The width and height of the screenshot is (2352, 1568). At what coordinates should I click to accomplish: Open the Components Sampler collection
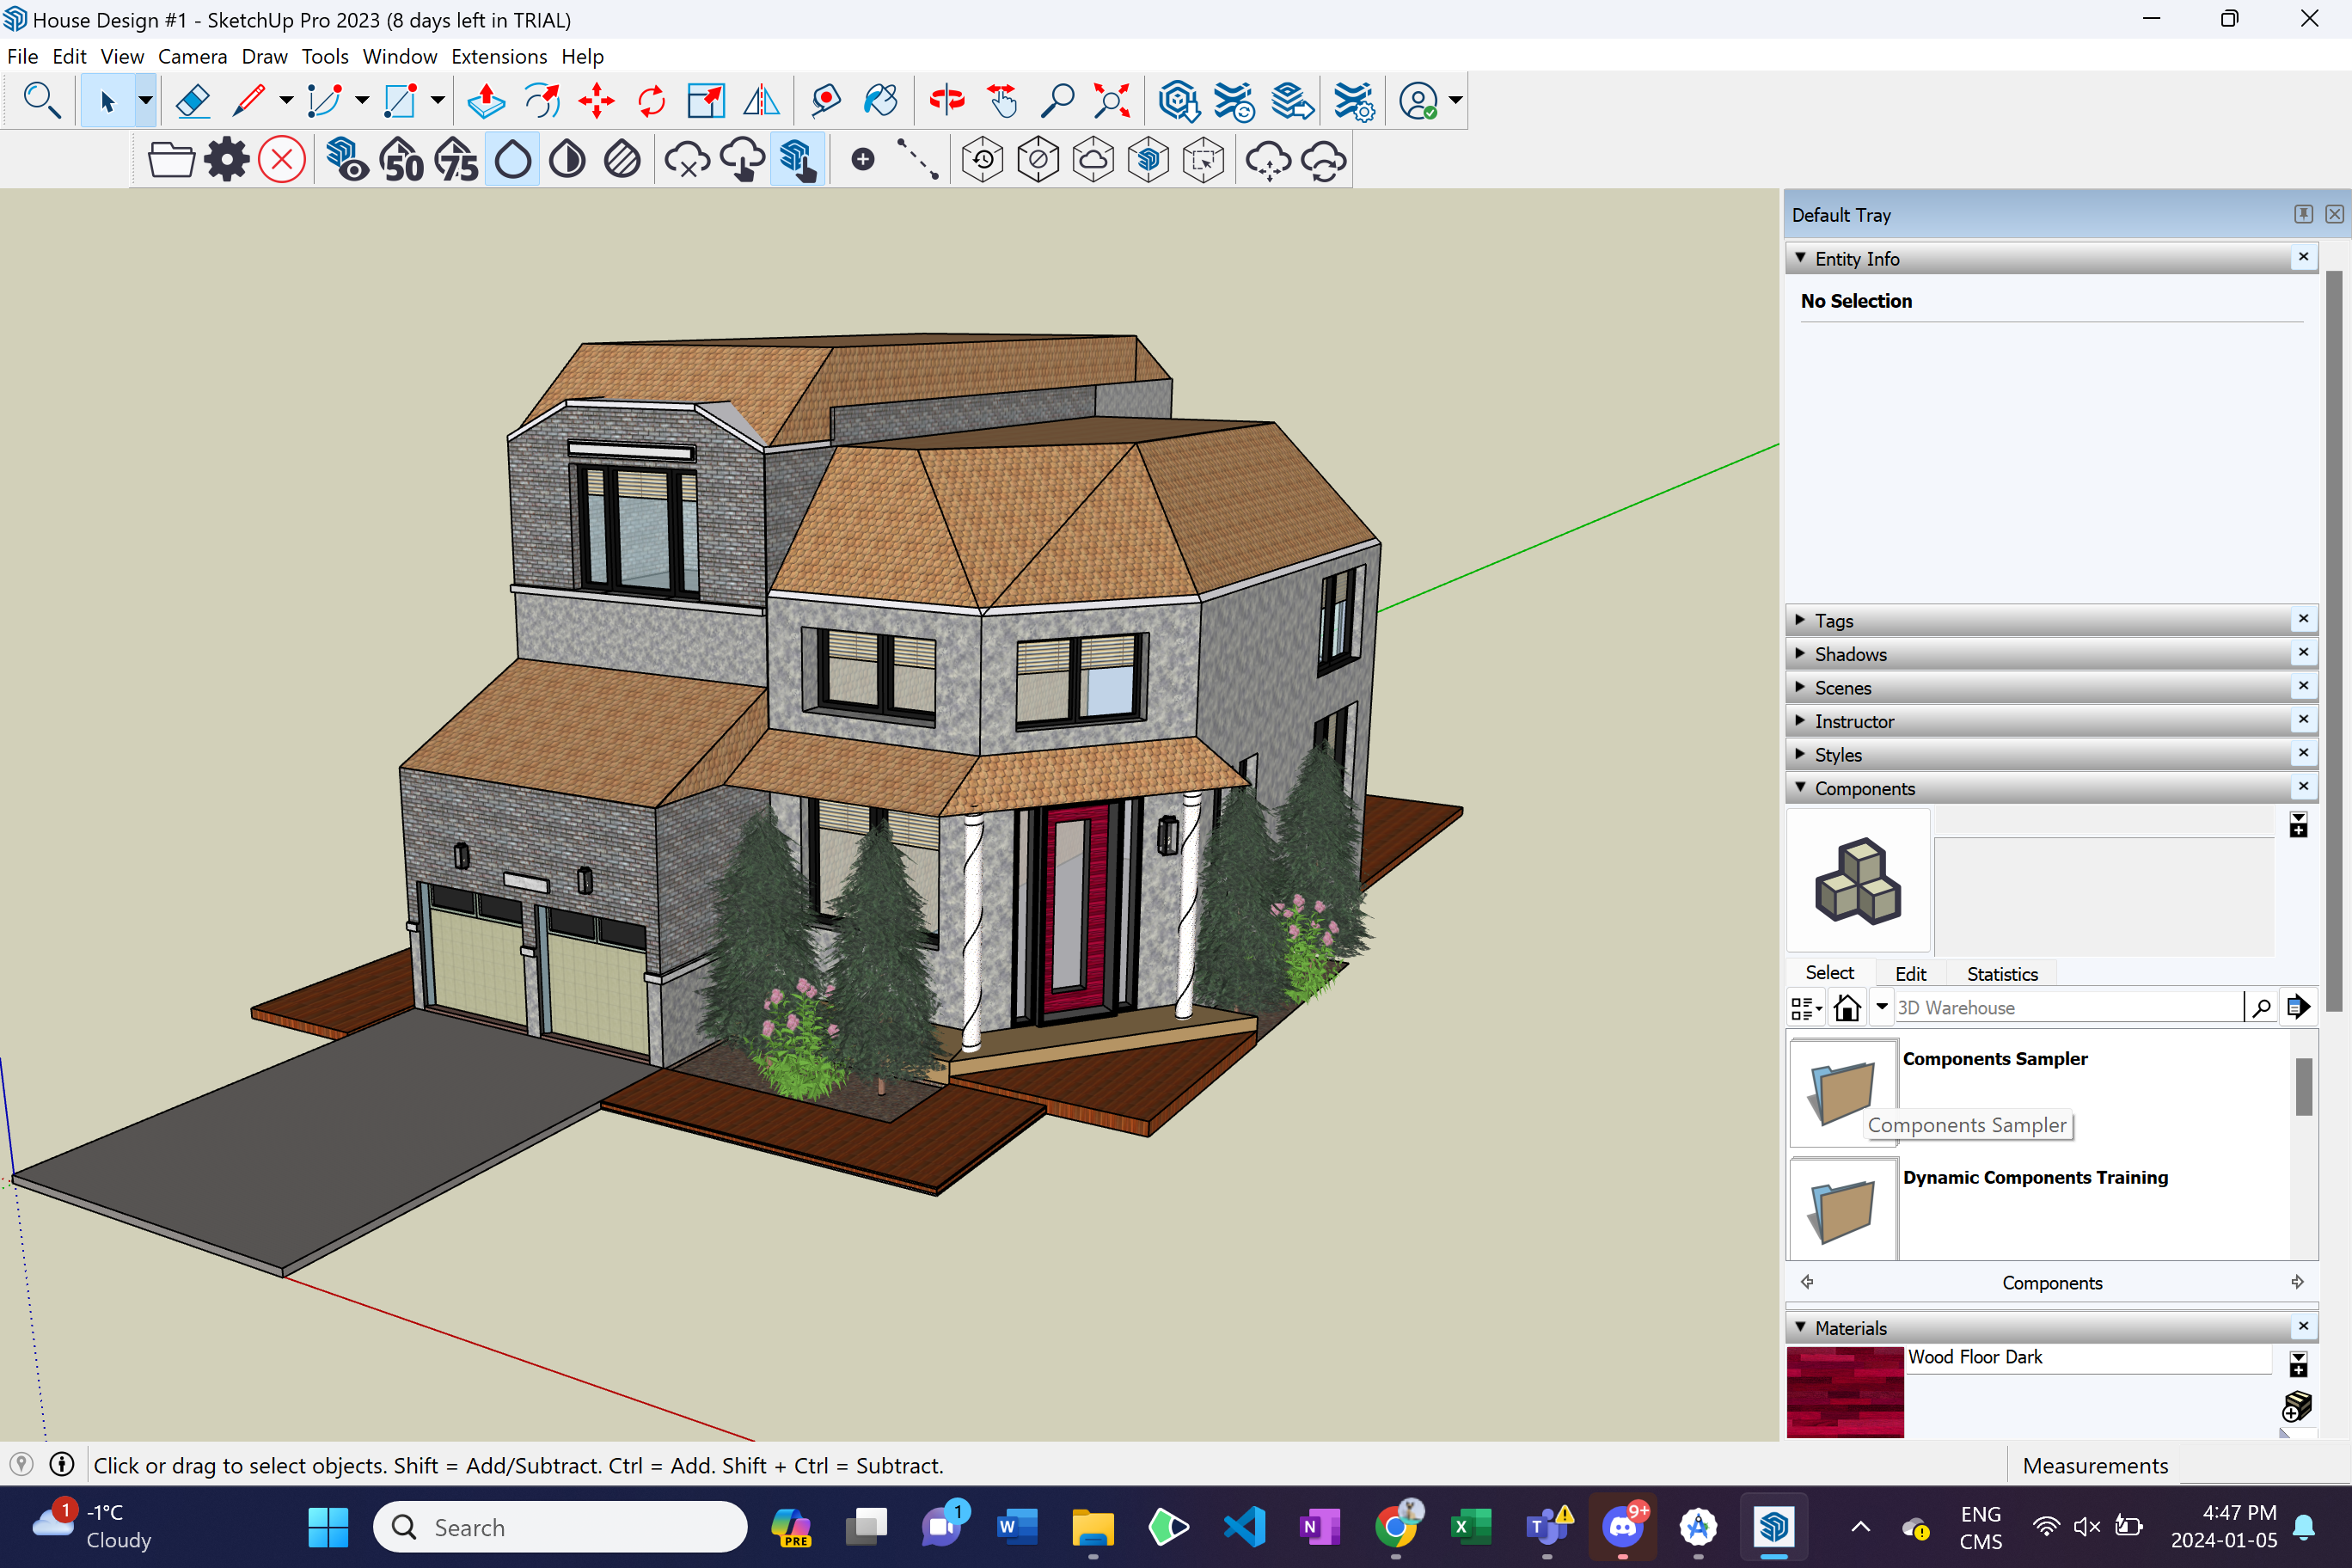pyautogui.click(x=1843, y=1092)
